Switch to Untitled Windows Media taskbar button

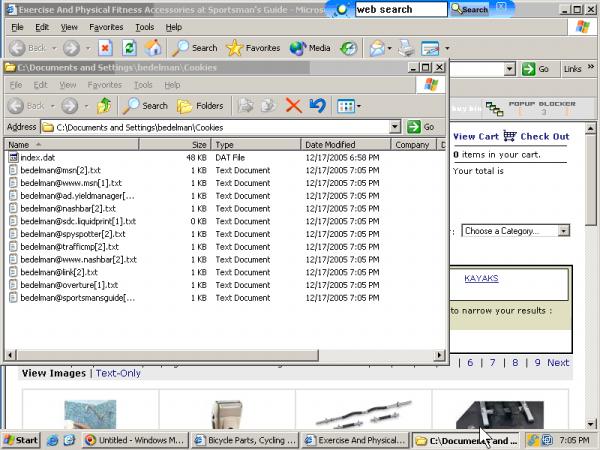(x=135, y=440)
